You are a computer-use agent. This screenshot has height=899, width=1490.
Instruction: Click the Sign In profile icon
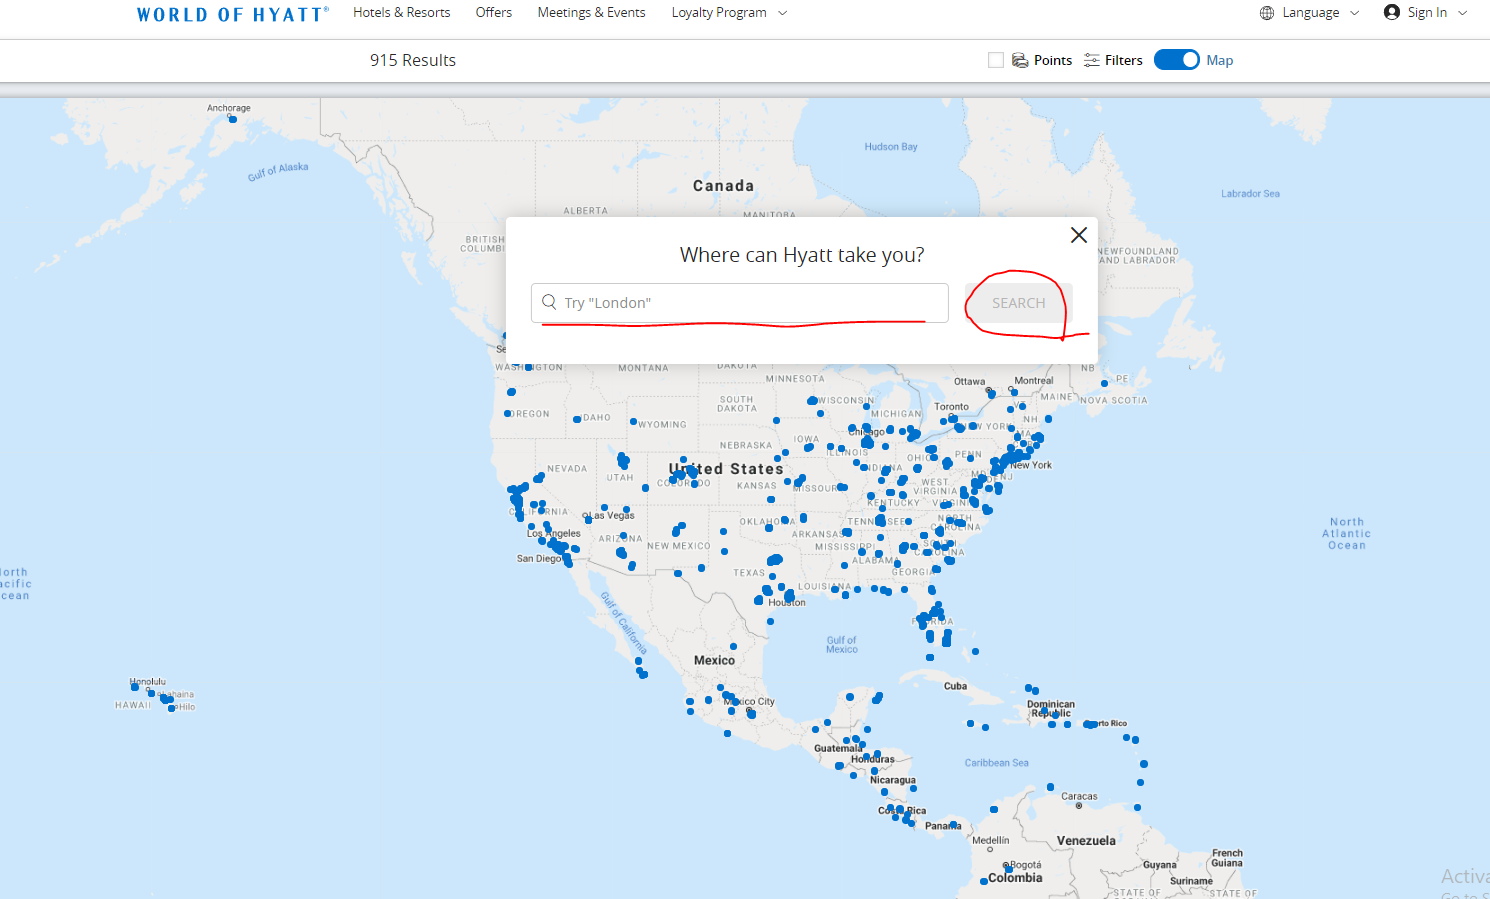[1392, 12]
